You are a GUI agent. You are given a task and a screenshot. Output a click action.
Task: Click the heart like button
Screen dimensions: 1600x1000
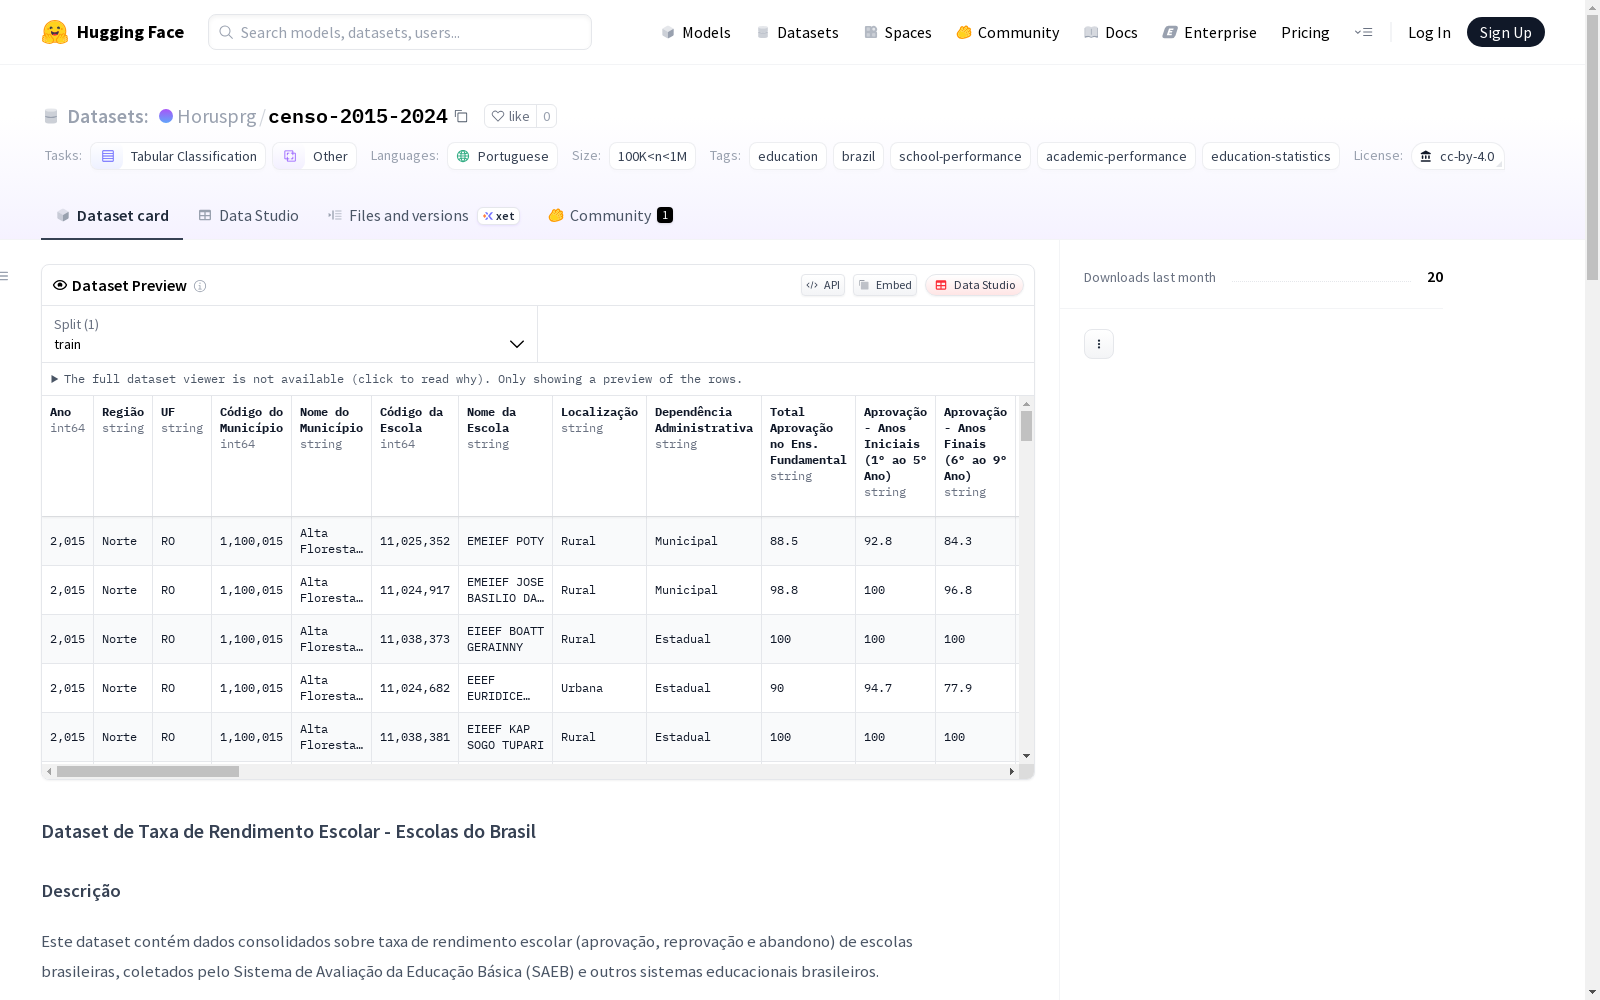(510, 116)
